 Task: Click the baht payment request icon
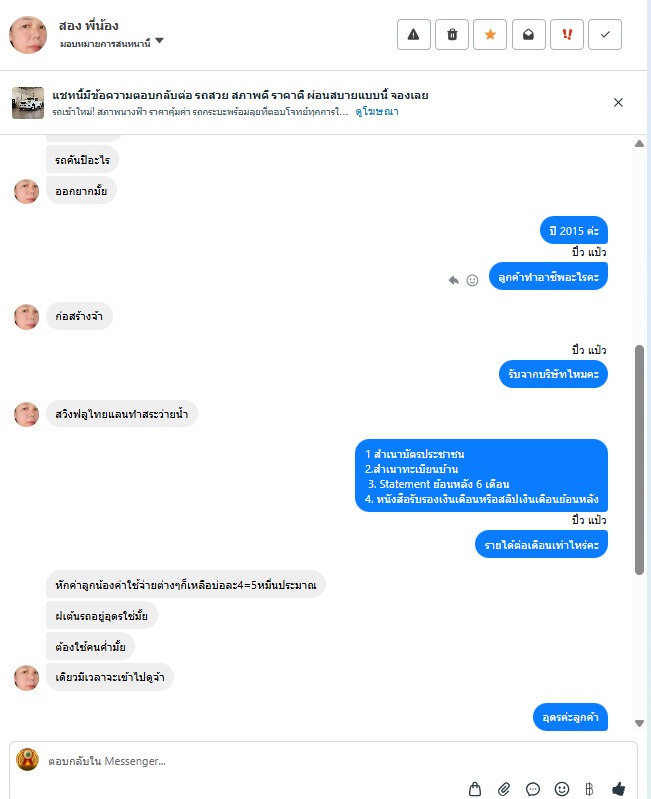589,789
